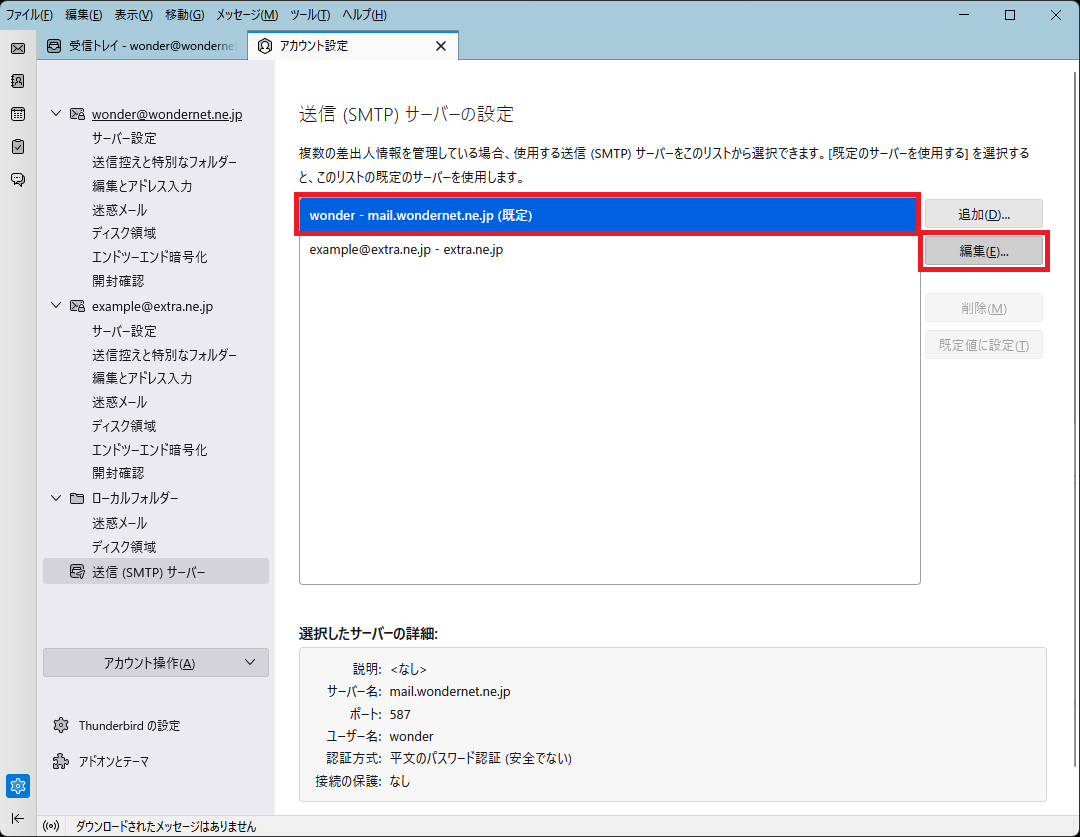Collapse the ローカルフォルダー tree
This screenshot has height=837, width=1080.
[x=56, y=498]
